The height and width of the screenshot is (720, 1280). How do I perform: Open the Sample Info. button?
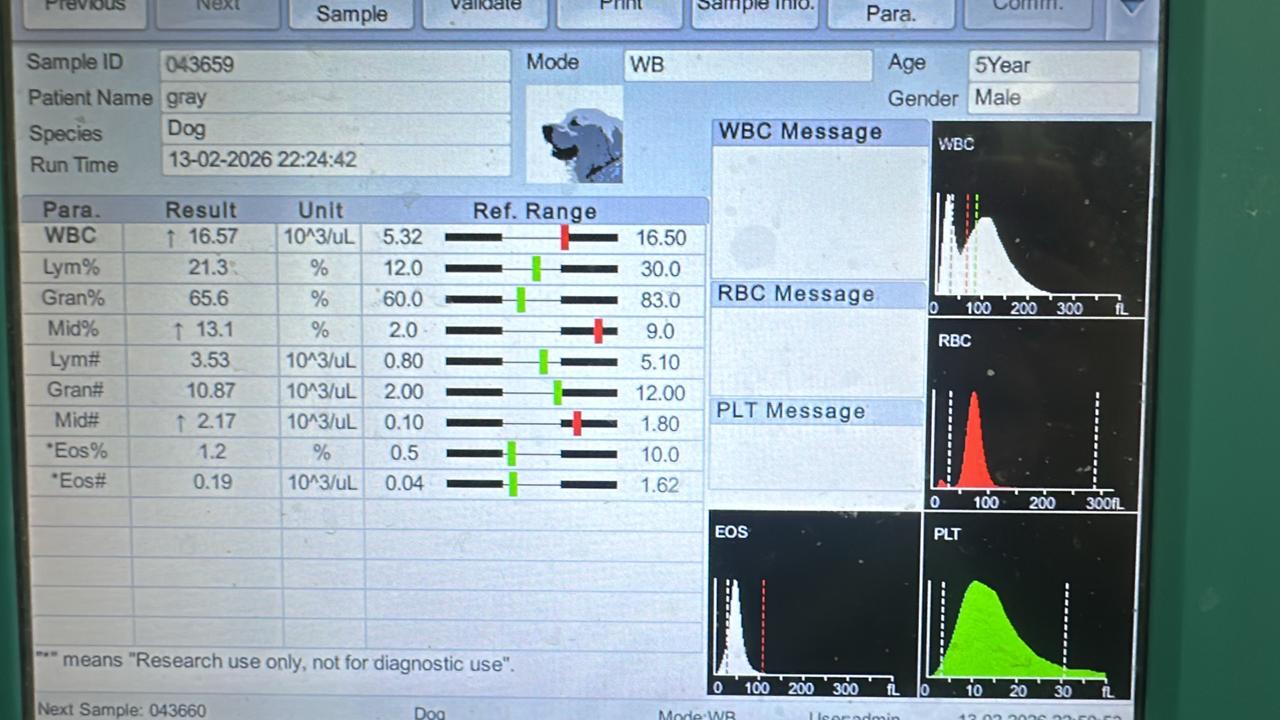click(x=755, y=10)
